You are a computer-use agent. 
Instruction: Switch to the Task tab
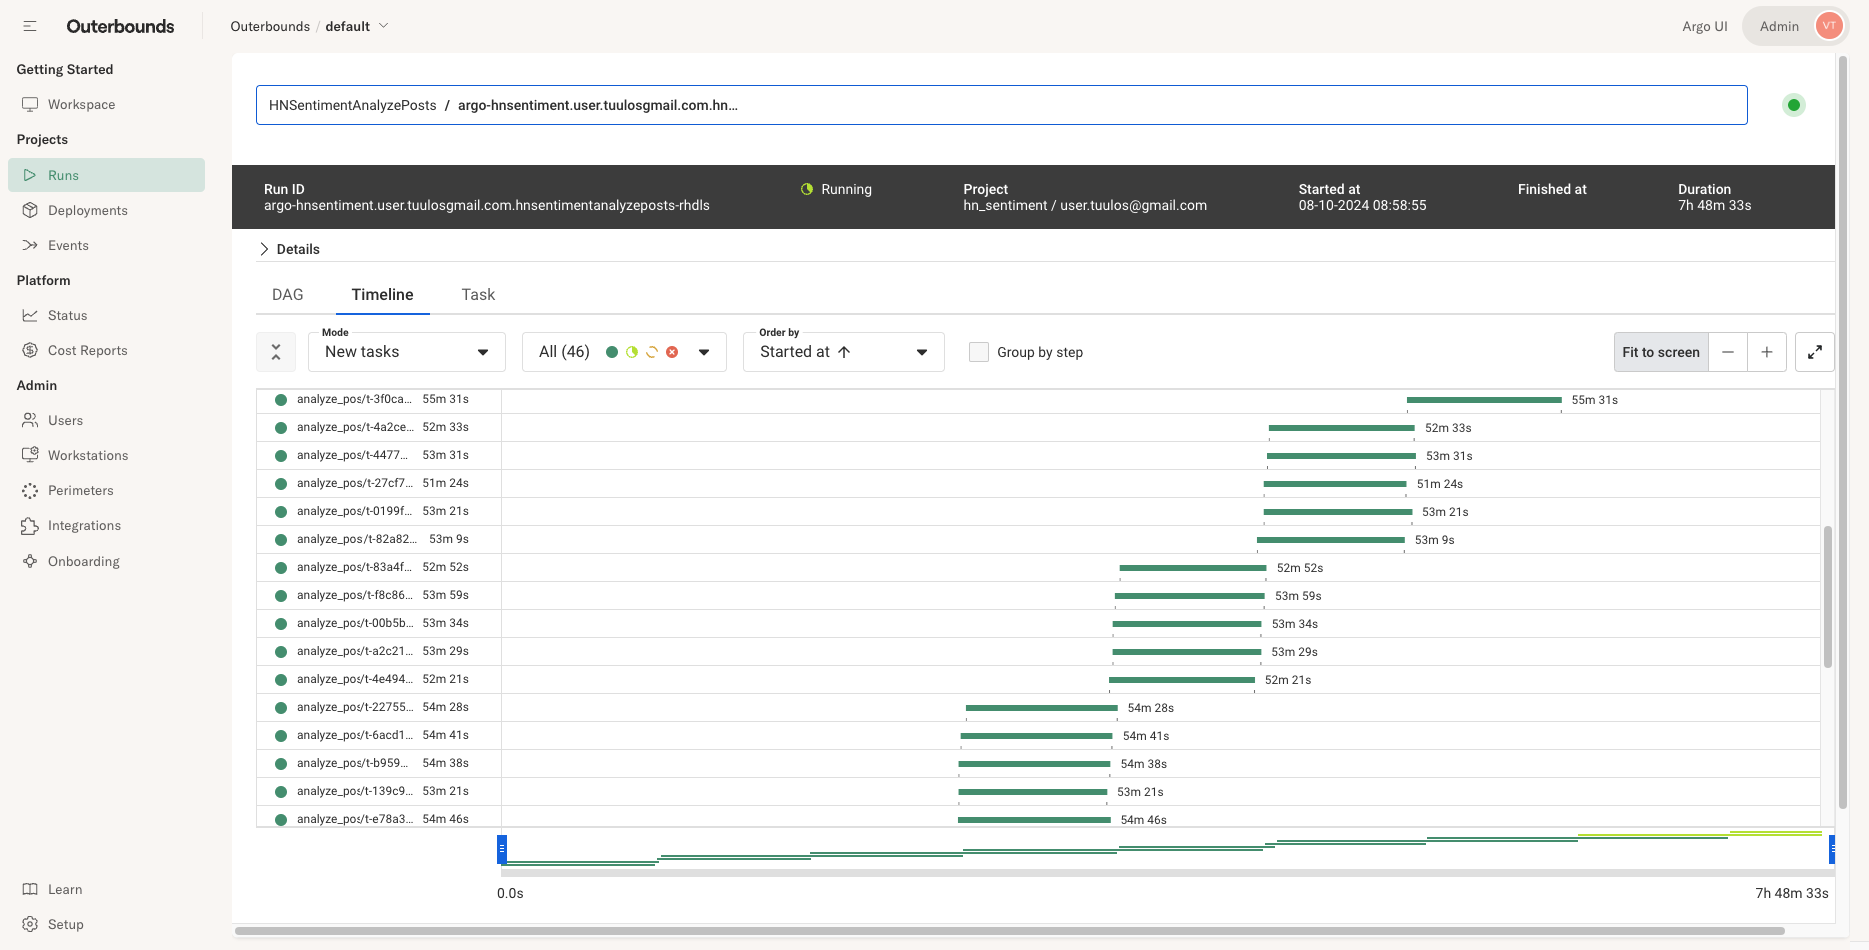[478, 295]
